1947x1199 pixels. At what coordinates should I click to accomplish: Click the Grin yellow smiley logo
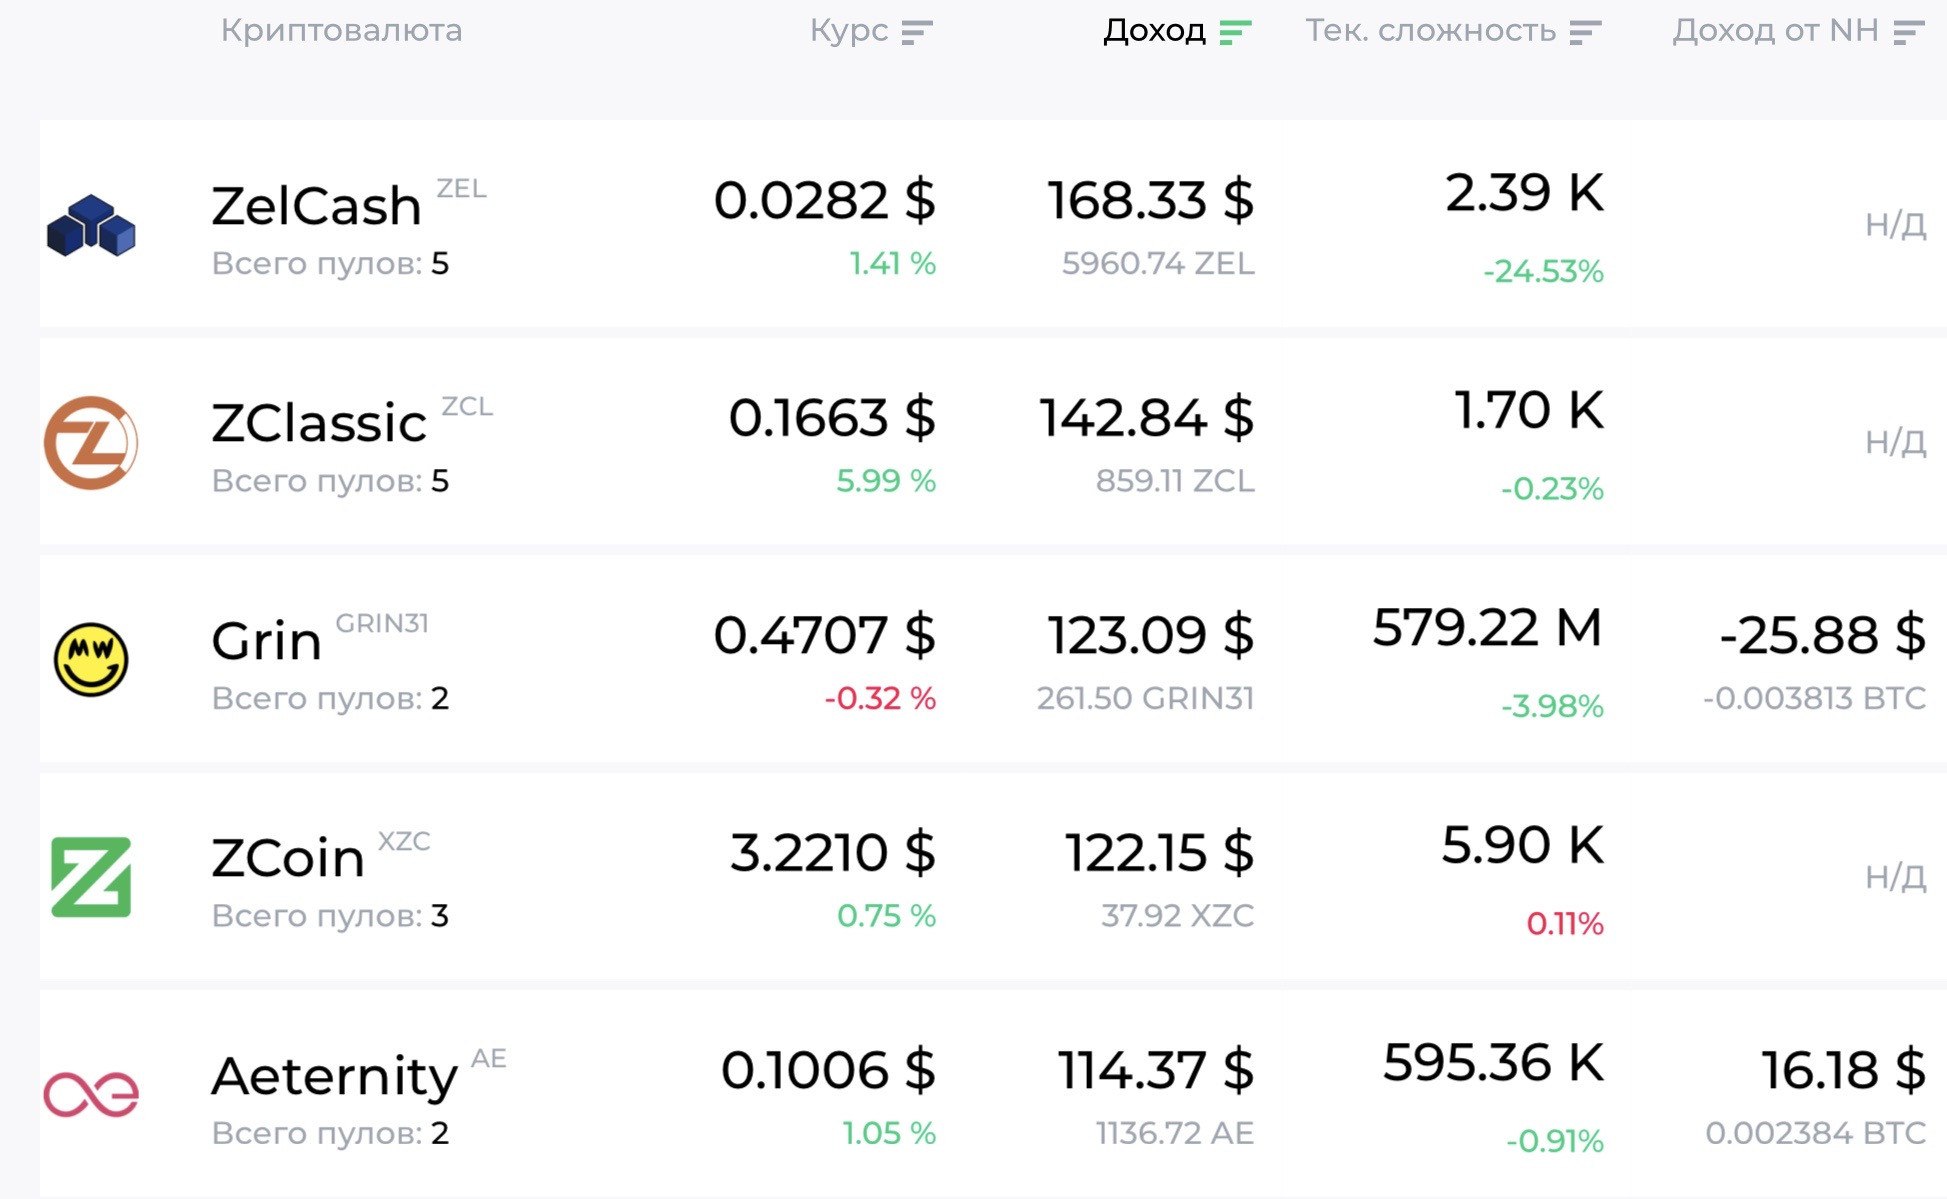[91, 659]
